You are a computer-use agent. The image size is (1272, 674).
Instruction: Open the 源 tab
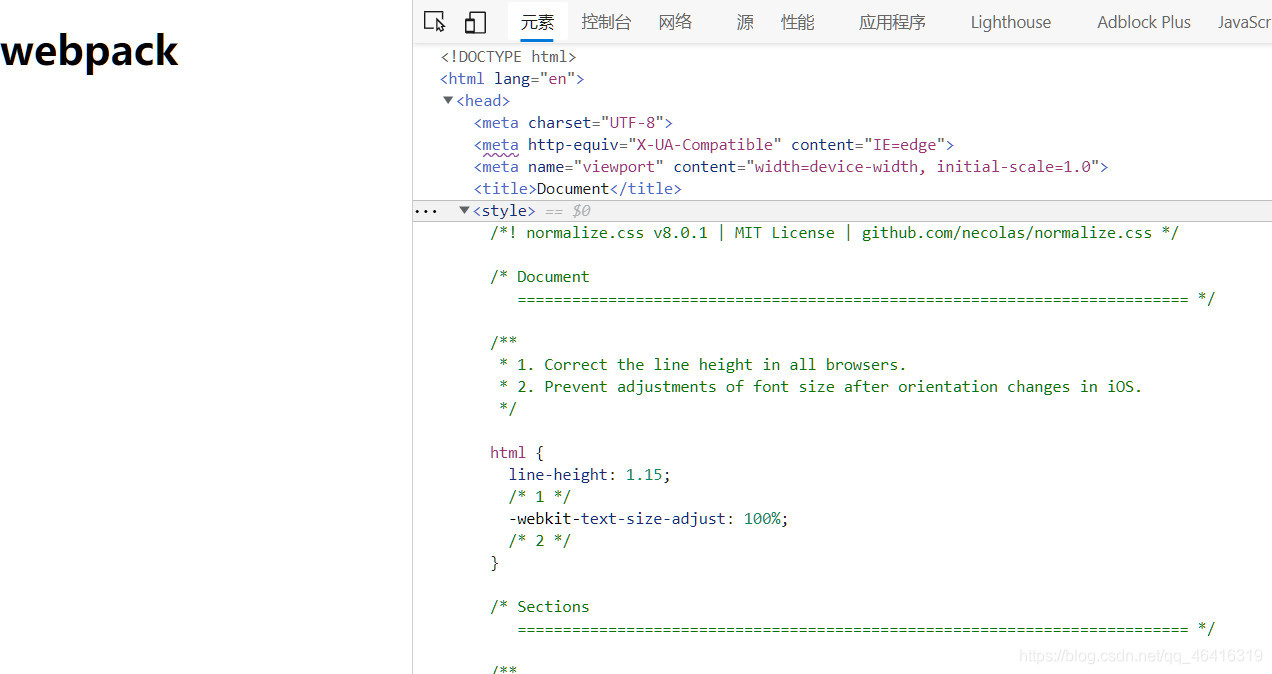point(745,22)
